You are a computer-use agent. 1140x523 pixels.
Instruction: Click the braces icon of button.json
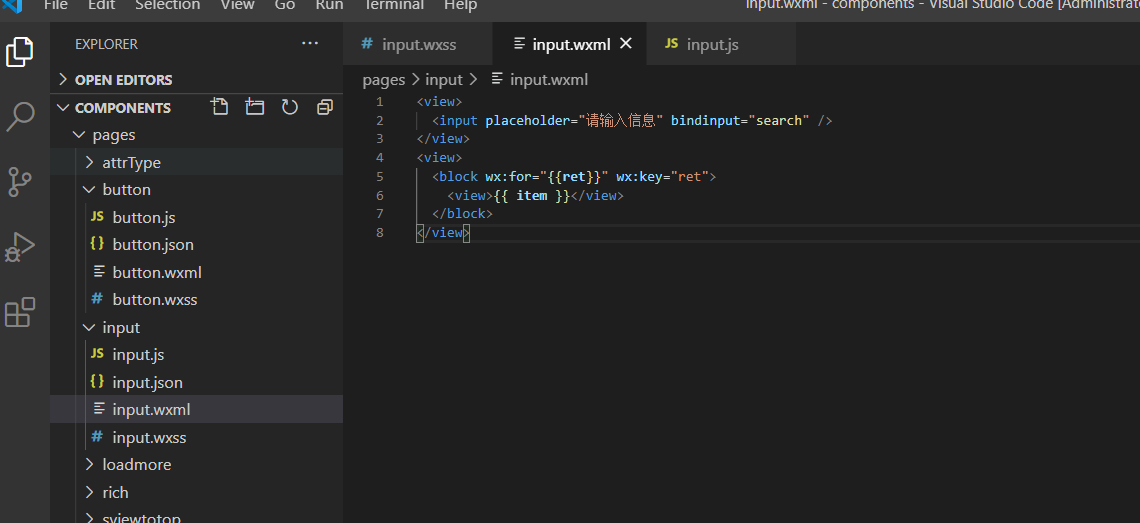[x=97, y=244]
